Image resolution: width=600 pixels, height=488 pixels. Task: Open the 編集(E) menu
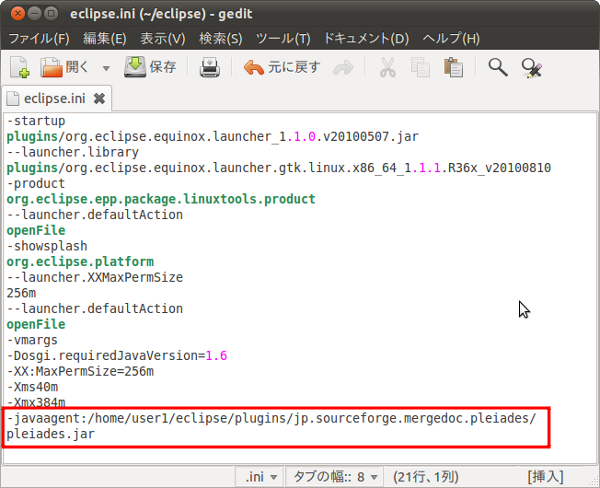105,38
